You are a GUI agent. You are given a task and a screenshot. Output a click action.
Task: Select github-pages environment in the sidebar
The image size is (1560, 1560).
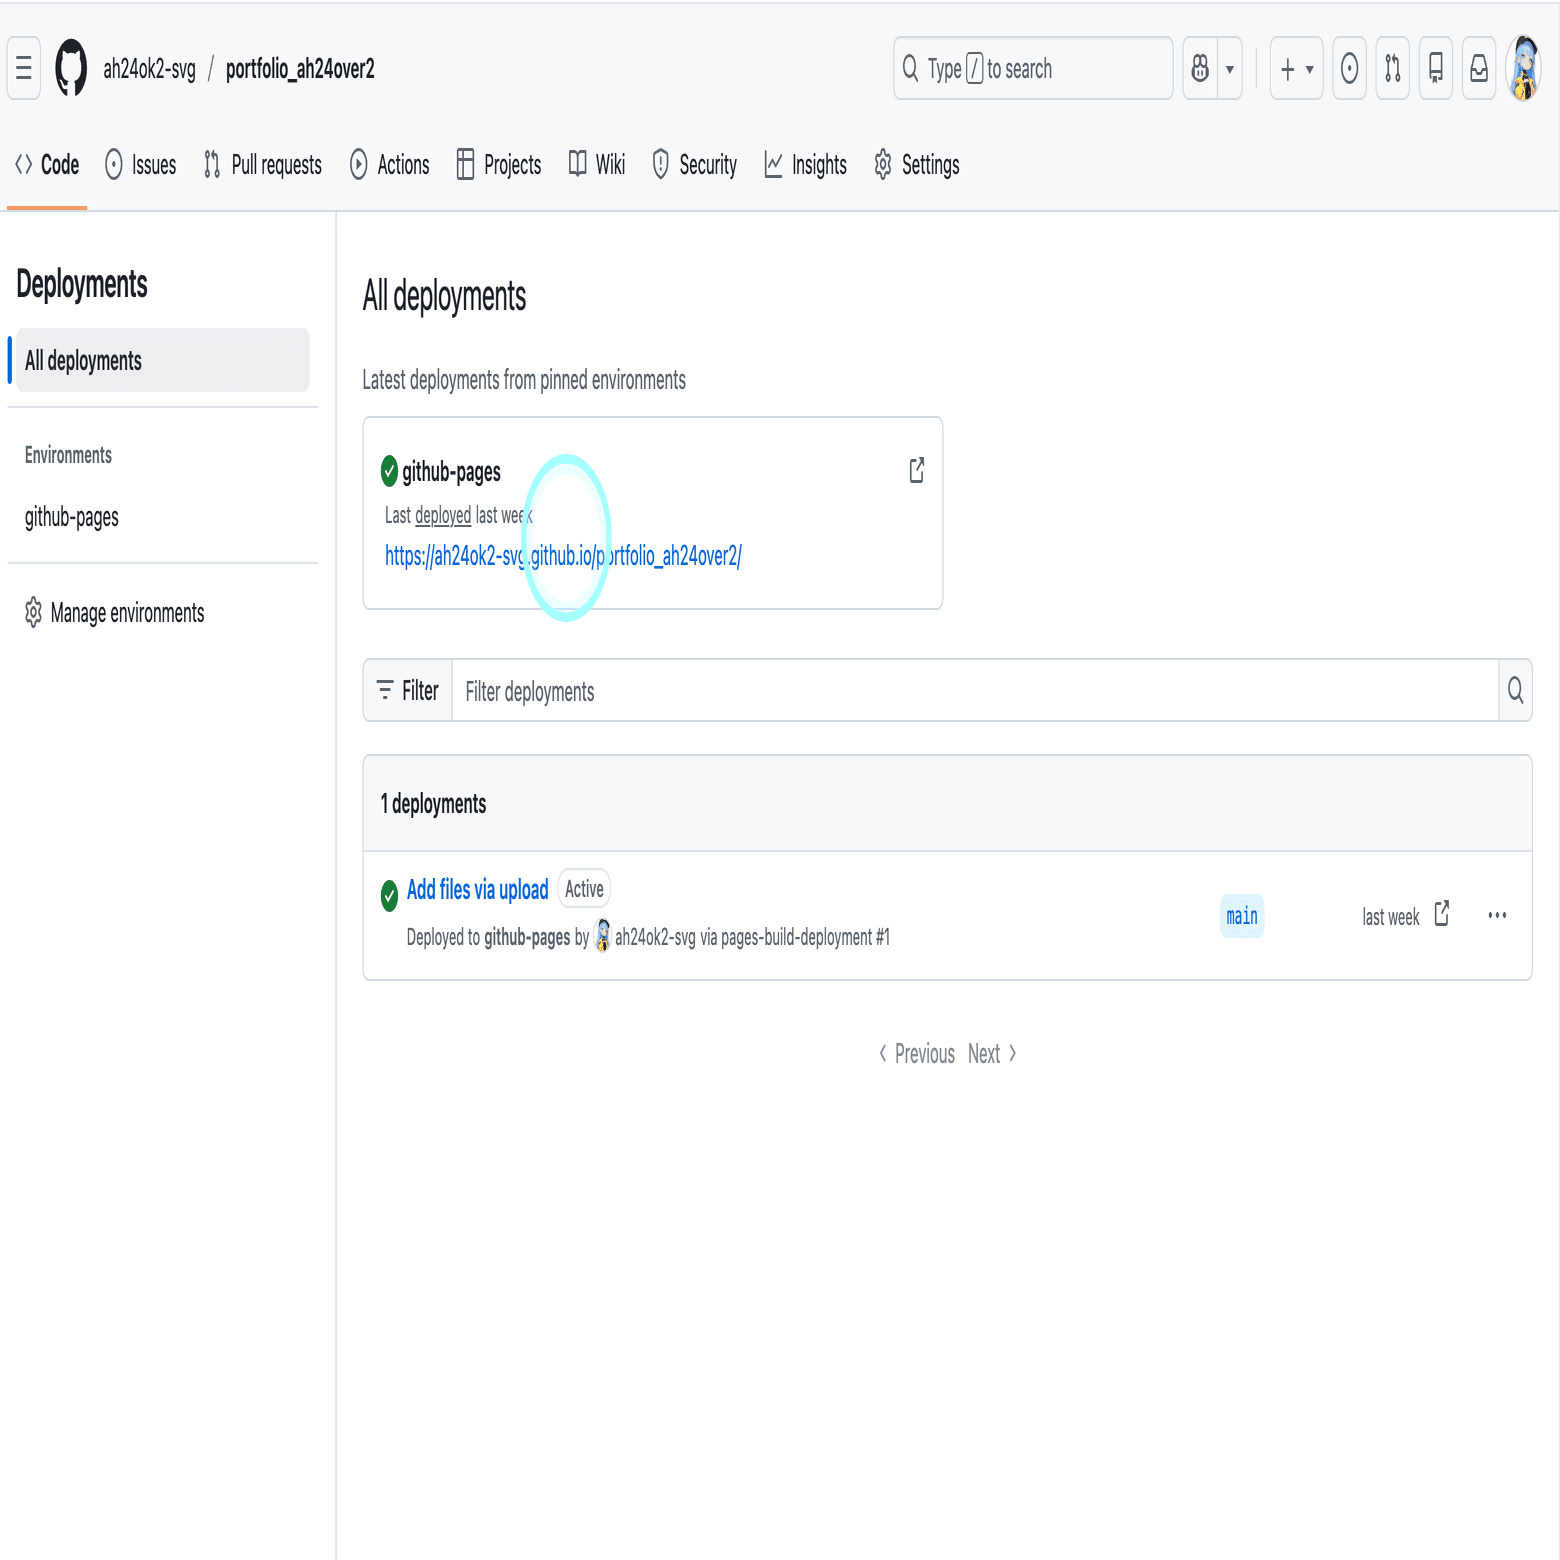pyautogui.click(x=72, y=517)
